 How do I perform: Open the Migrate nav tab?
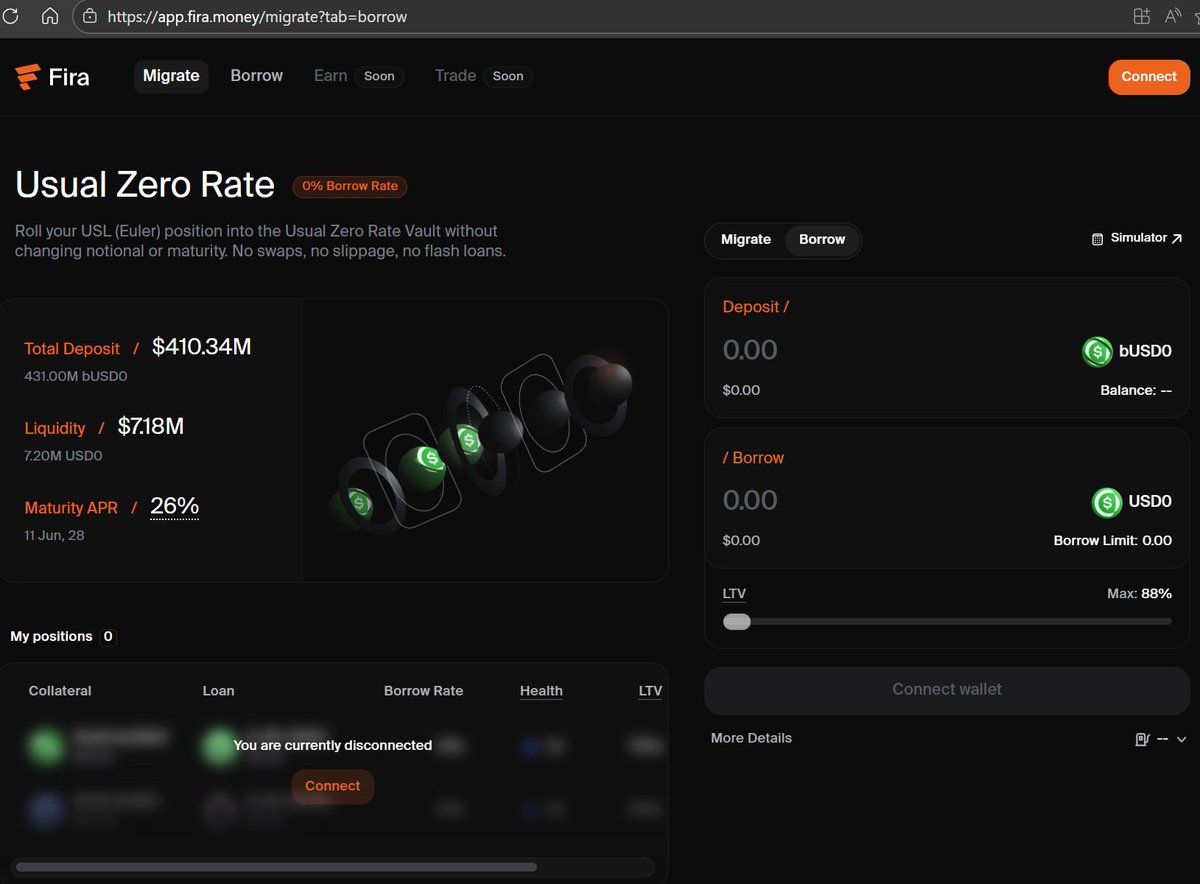[x=171, y=76]
